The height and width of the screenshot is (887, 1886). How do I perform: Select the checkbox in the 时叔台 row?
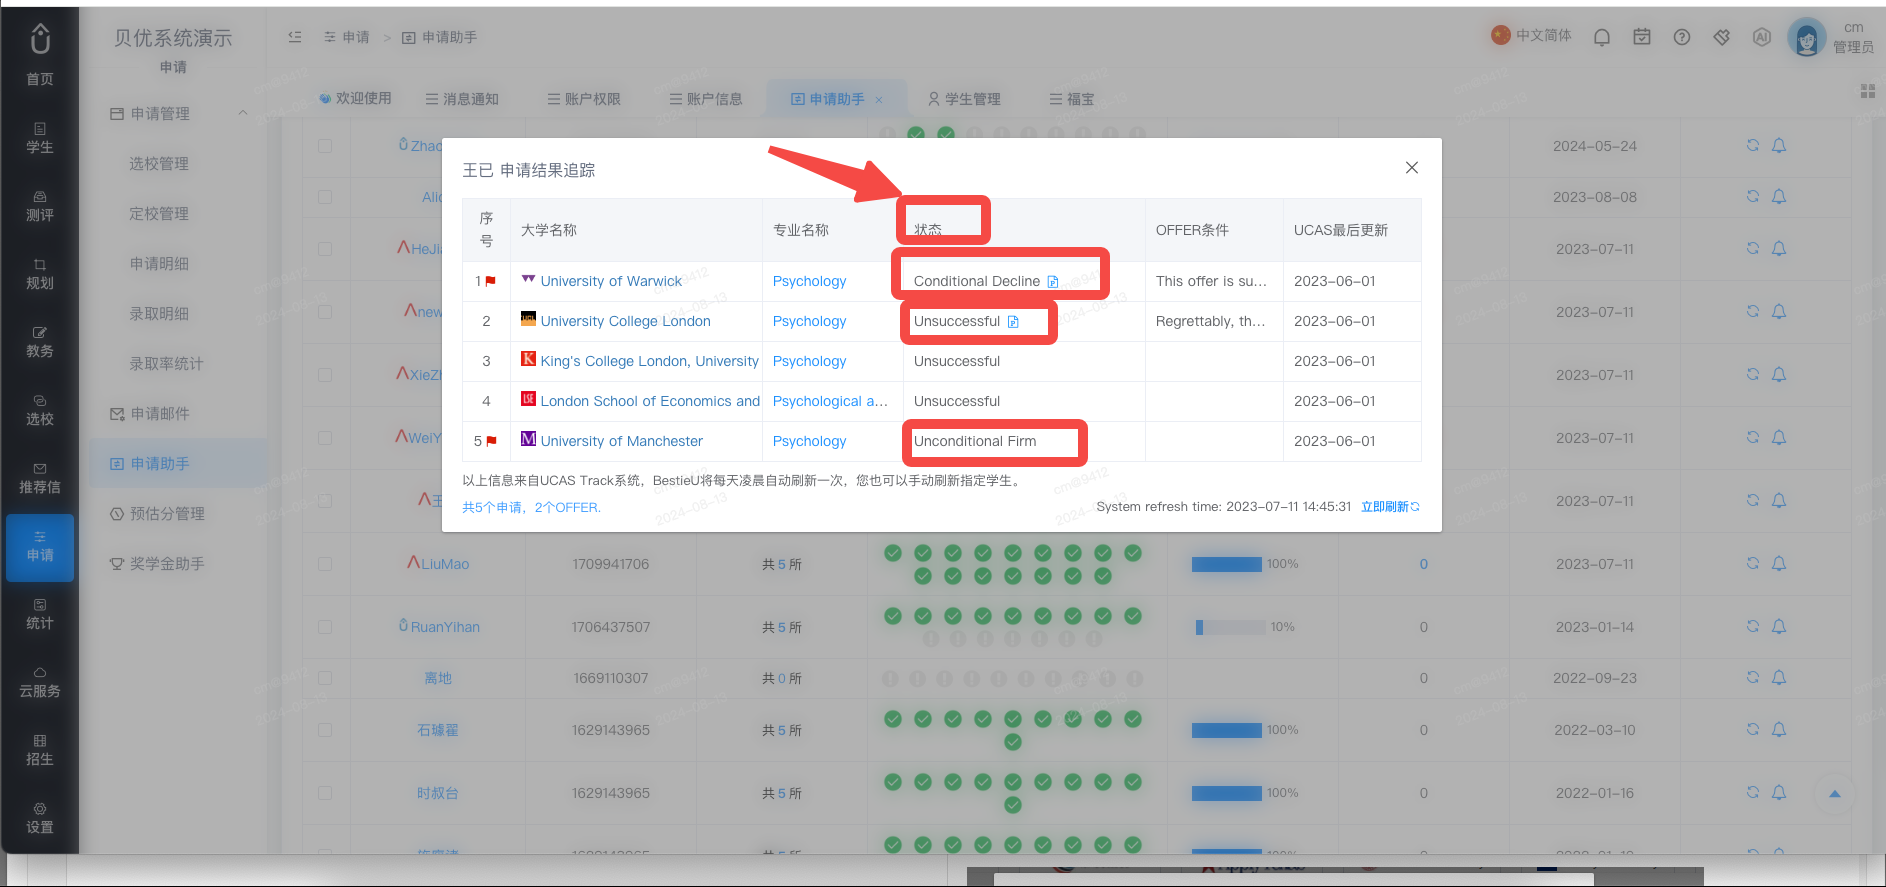click(325, 793)
